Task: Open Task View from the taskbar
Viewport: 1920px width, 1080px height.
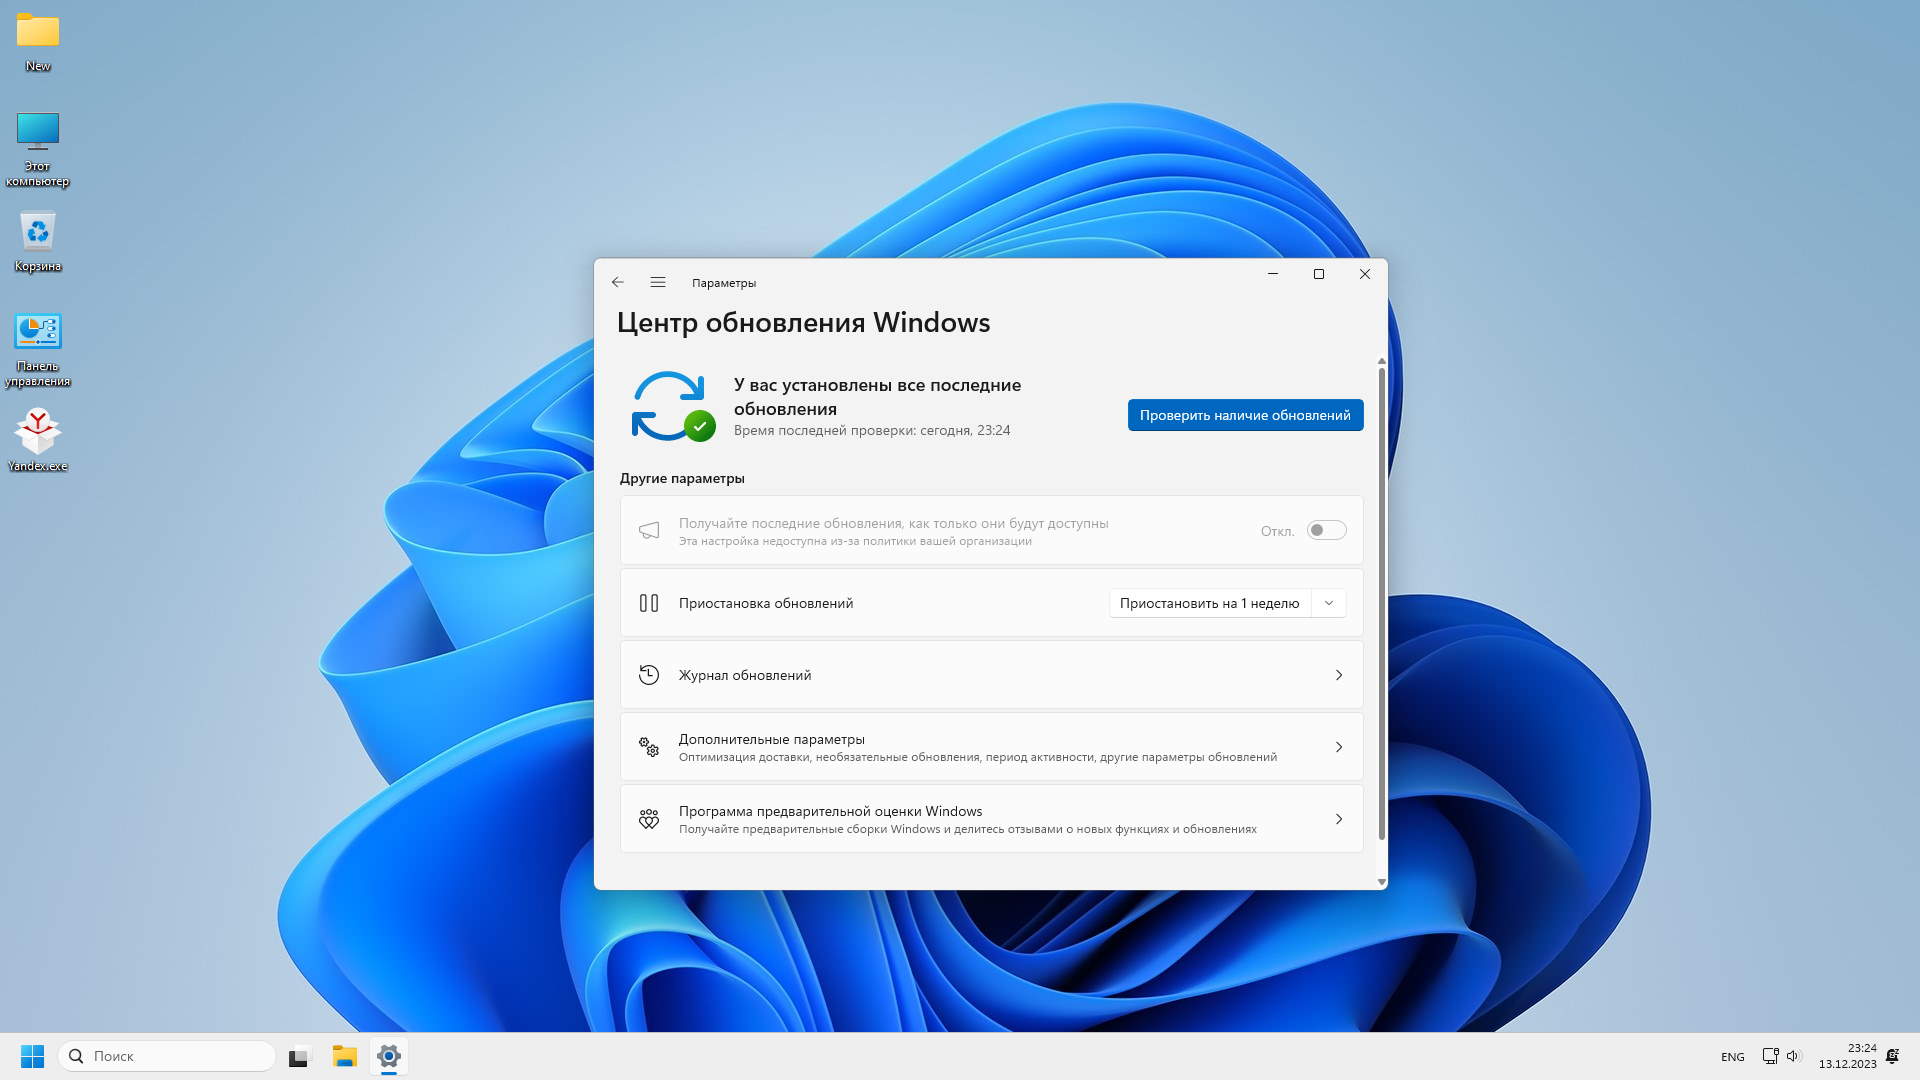Action: 299,1056
